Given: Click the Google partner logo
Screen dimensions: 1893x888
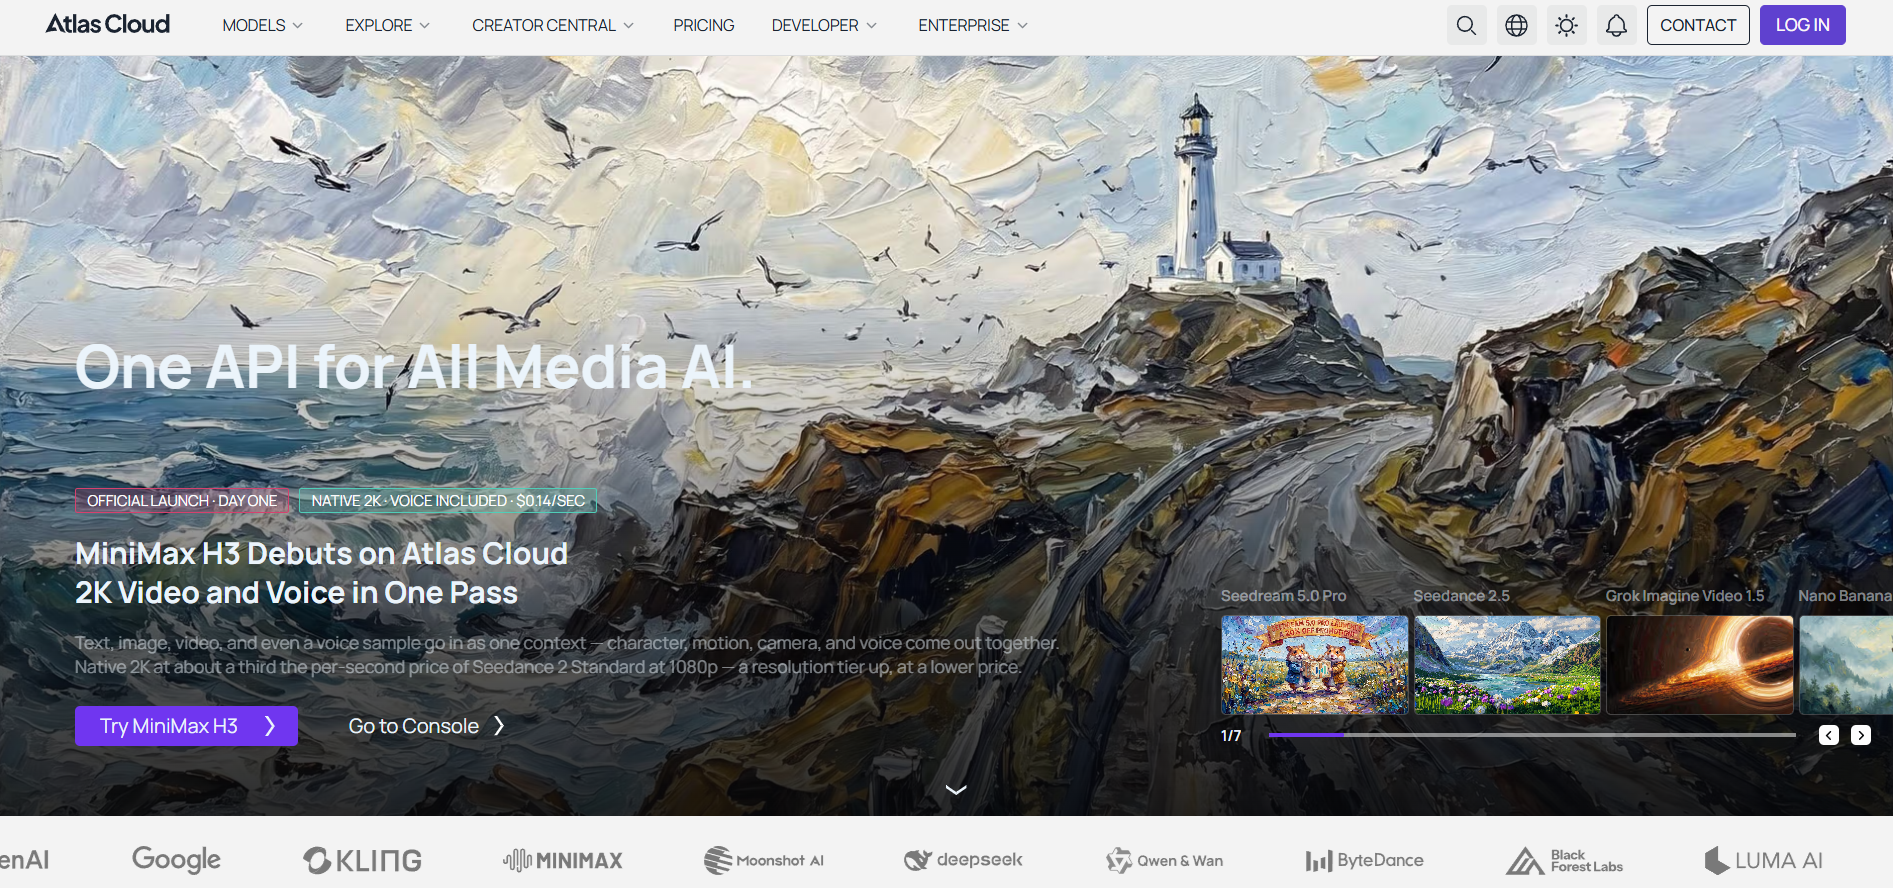Looking at the screenshot, I should coord(176,860).
